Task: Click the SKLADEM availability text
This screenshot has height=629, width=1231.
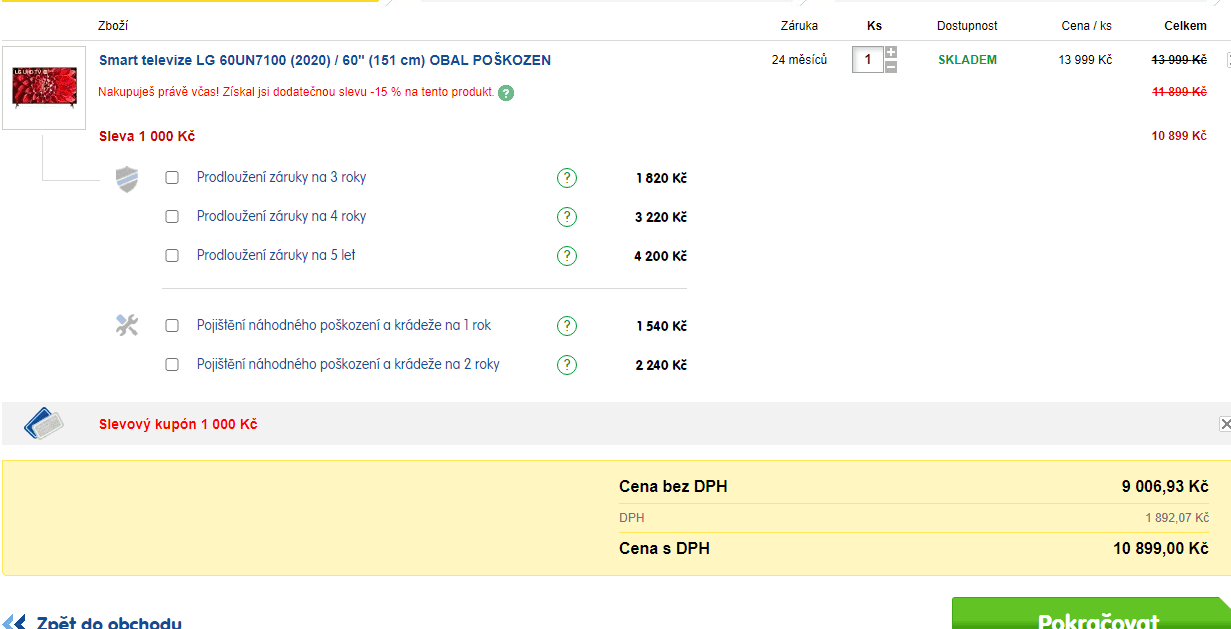Action: (x=967, y=60)
